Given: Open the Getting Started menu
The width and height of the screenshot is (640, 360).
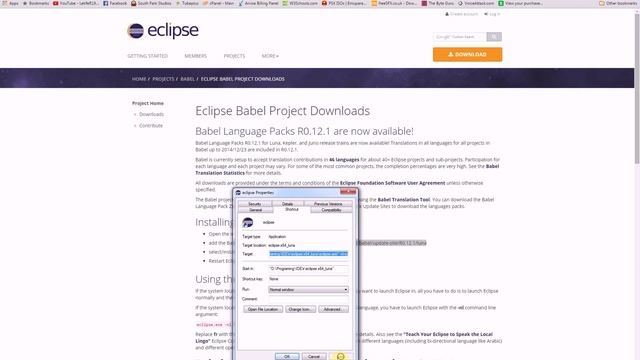Looking at the screenshot, I should 147,56.
